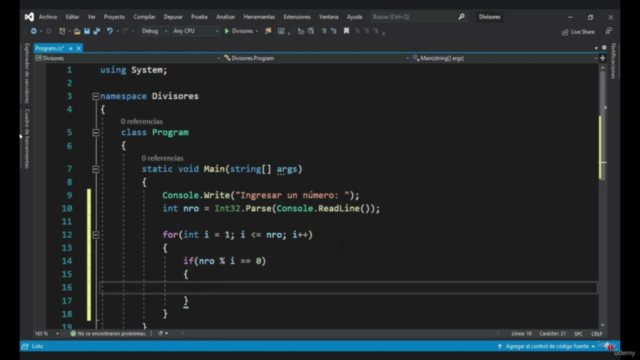640x360 pixels.
Task: Open the Ventana menu
Action: point(329,17)
